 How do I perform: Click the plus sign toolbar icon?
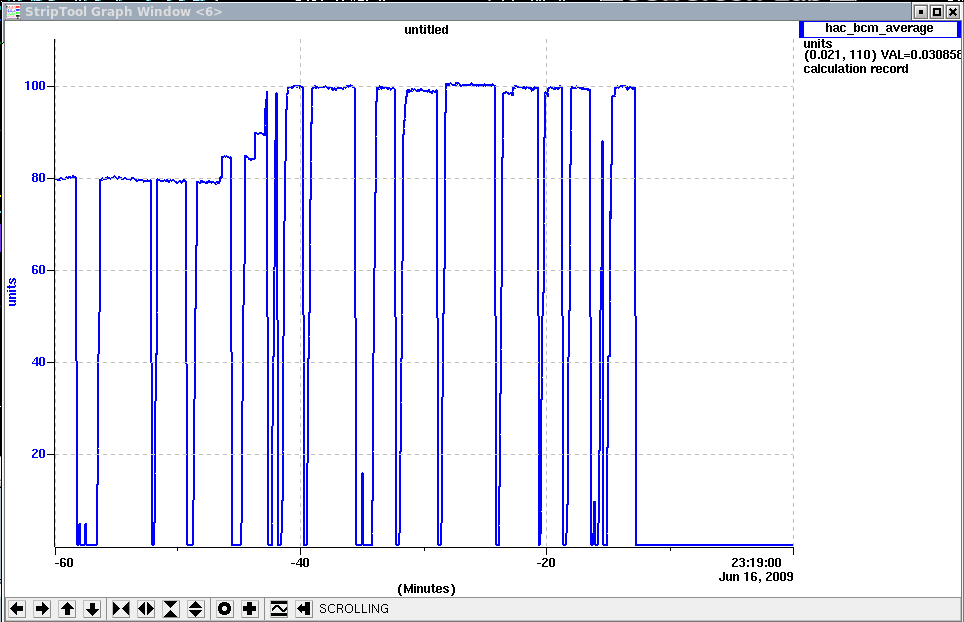(250, 608)
